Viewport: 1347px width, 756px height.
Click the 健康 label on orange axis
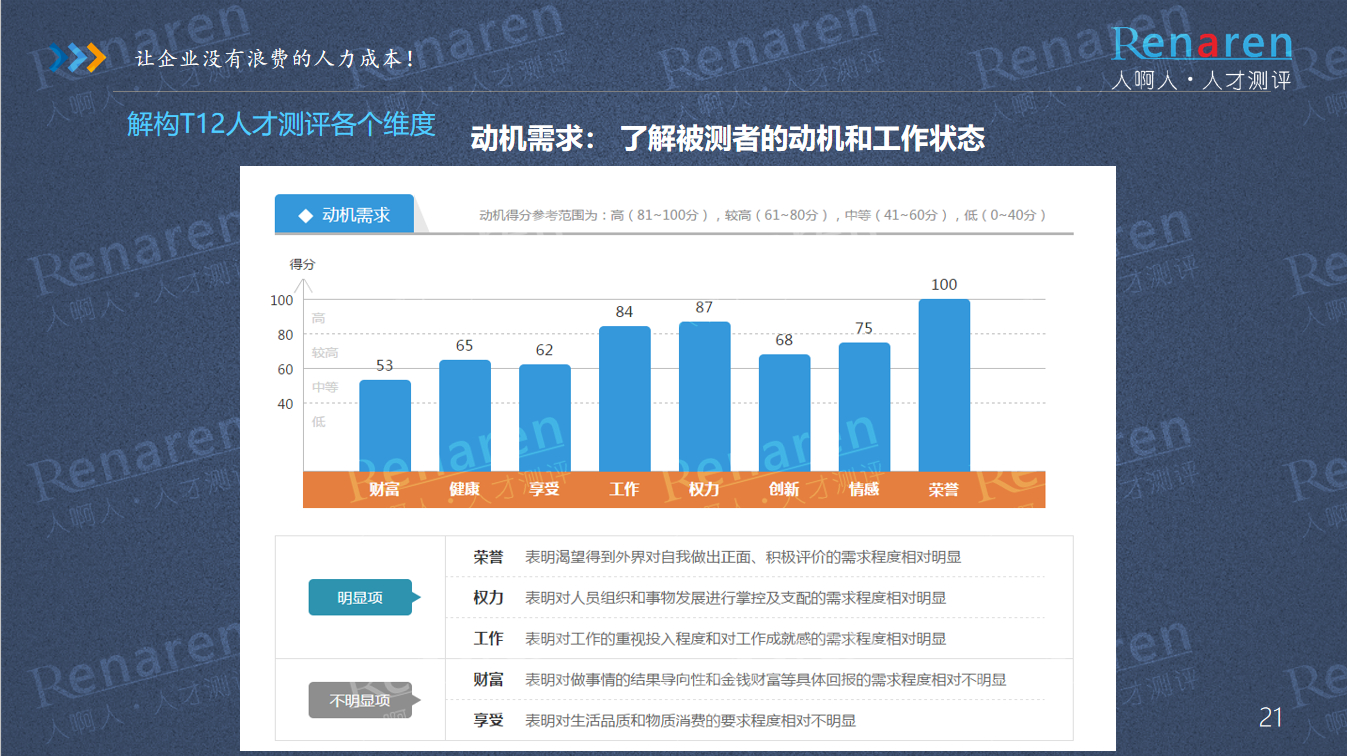464,489
